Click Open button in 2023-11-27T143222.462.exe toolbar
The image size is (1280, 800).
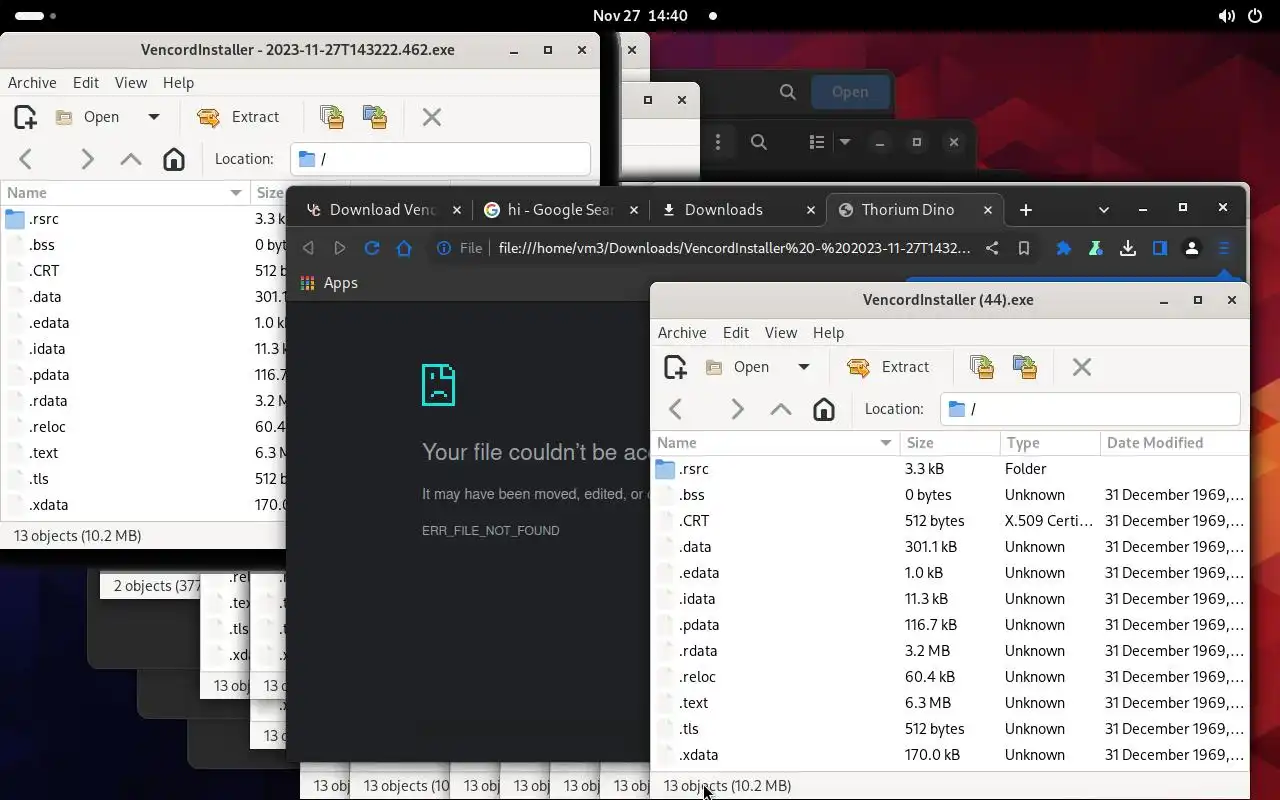90,117
